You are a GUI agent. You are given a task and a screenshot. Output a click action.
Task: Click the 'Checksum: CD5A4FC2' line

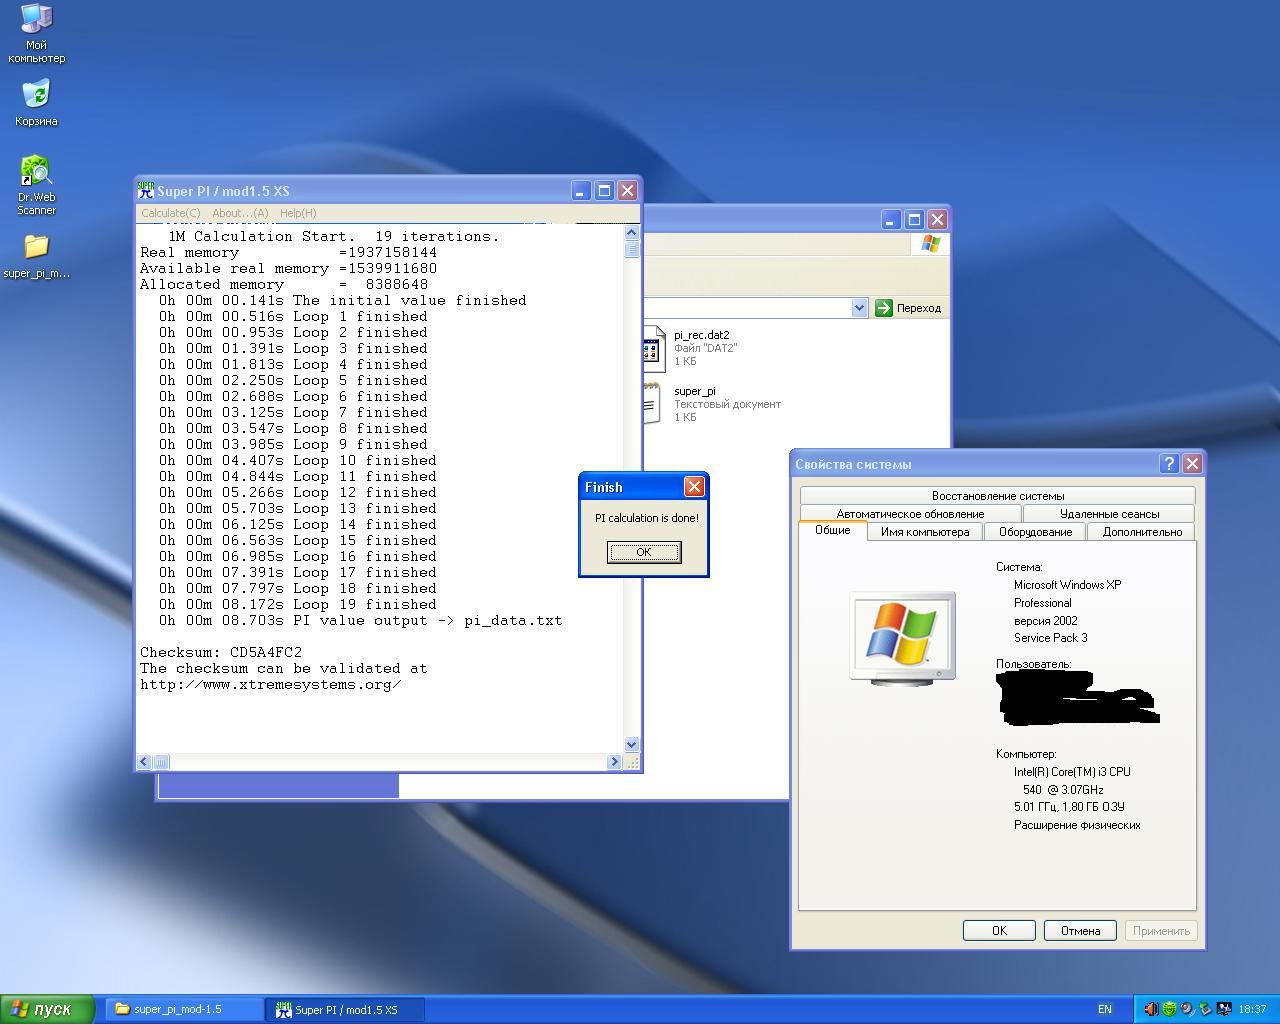click(221, 652)
